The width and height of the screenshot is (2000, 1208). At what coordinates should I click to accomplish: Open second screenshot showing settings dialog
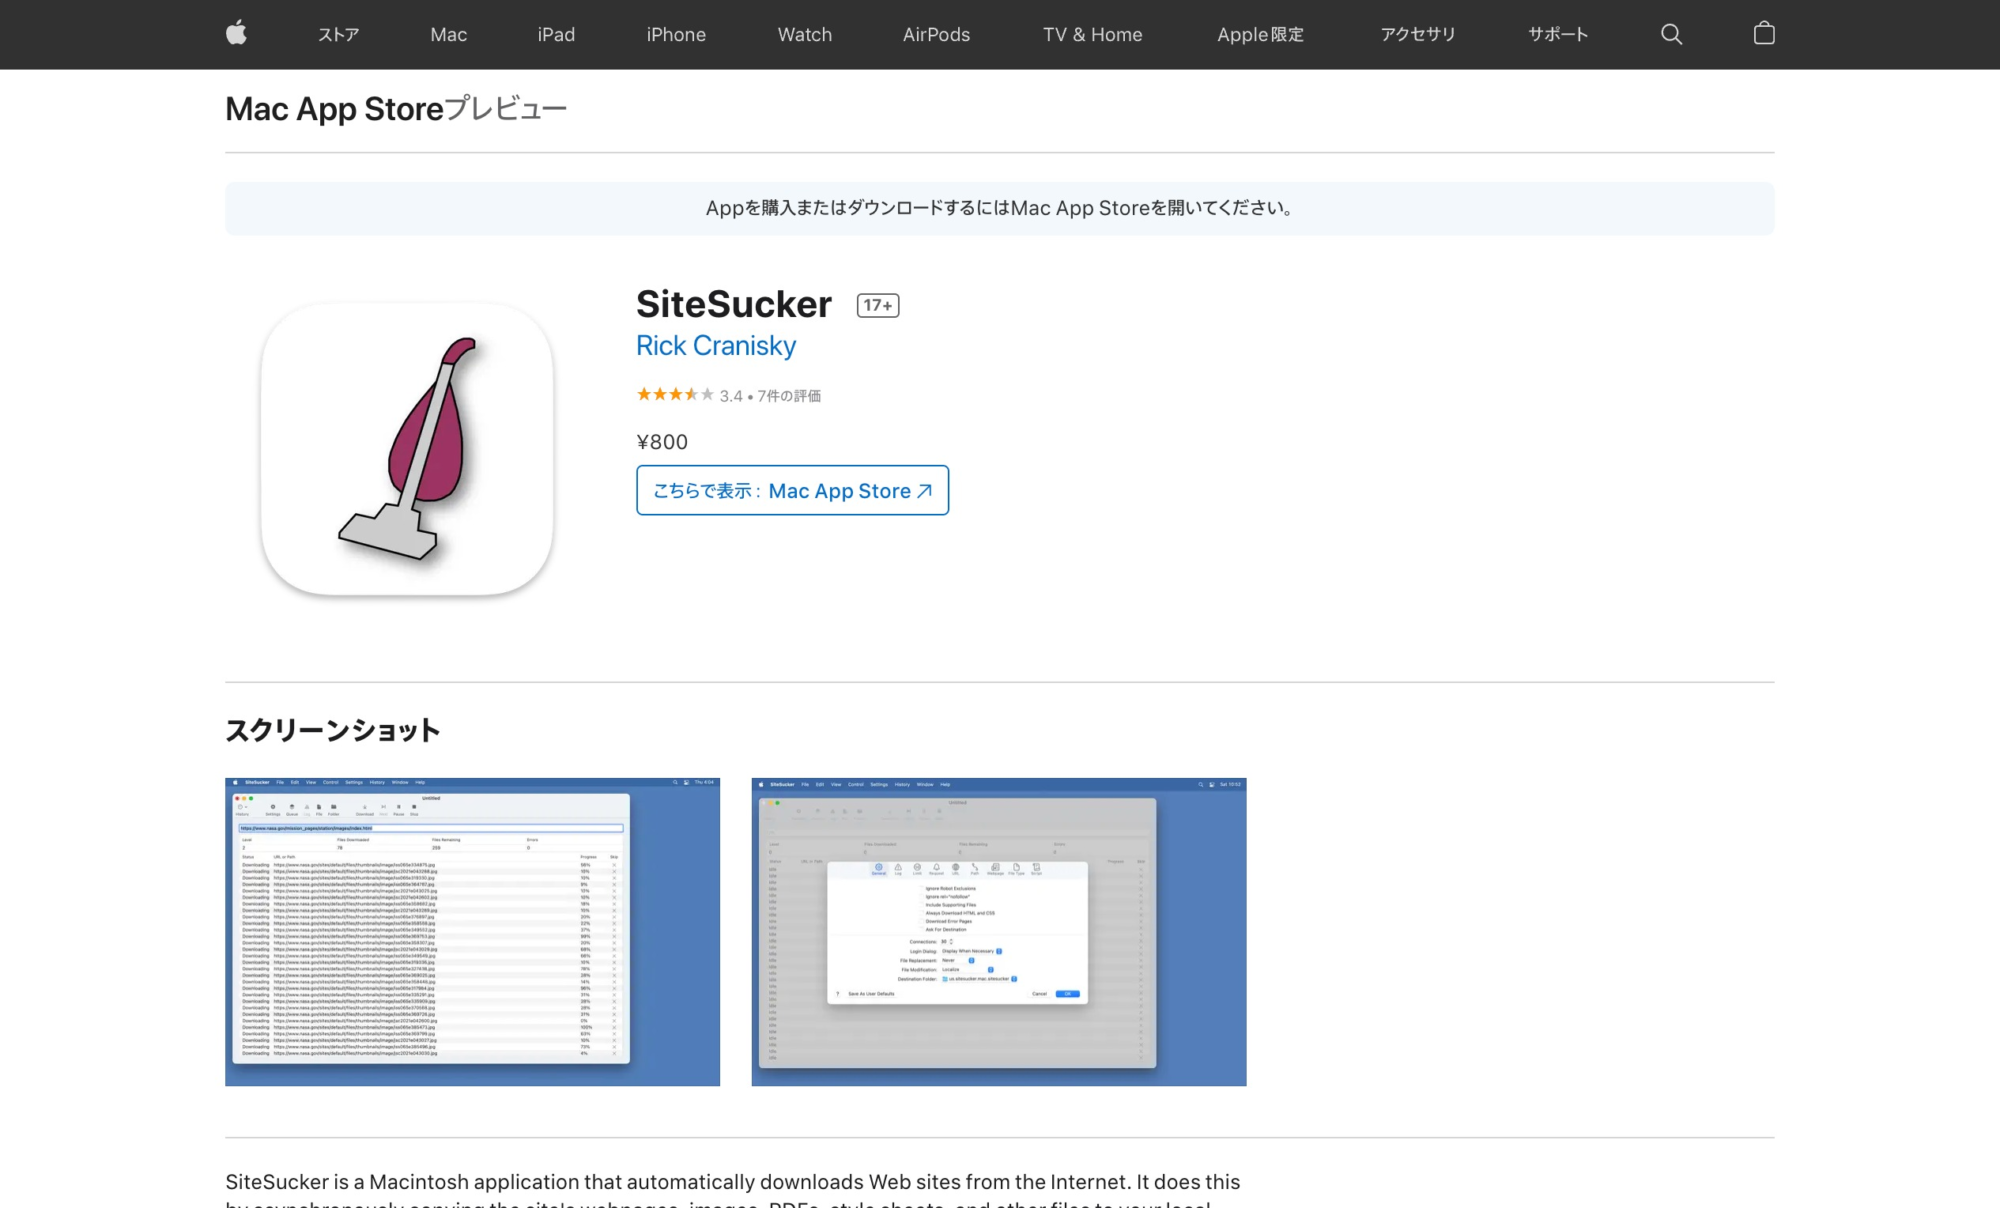coord(999,932)
